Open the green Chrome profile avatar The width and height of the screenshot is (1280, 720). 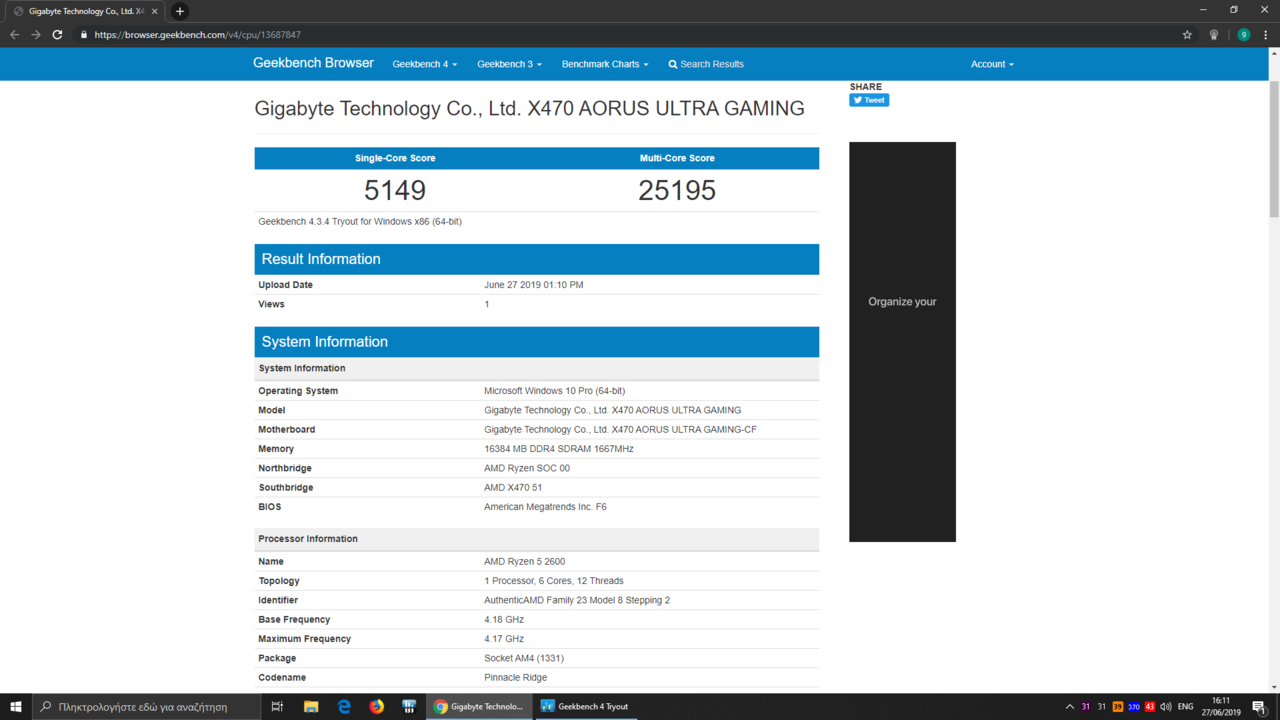(x=1244, y=34)
